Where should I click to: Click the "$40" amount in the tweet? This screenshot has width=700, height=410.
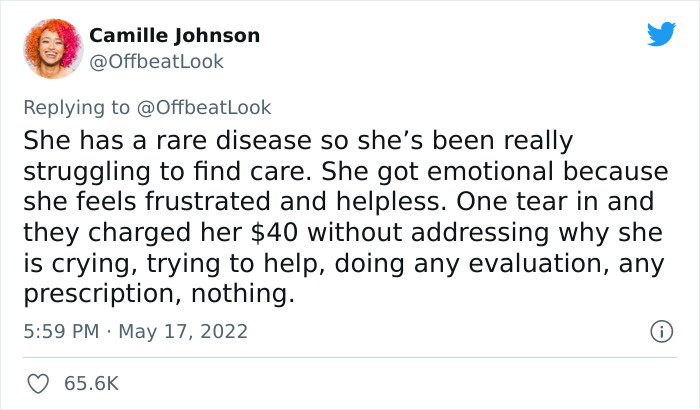pos(274,232)
